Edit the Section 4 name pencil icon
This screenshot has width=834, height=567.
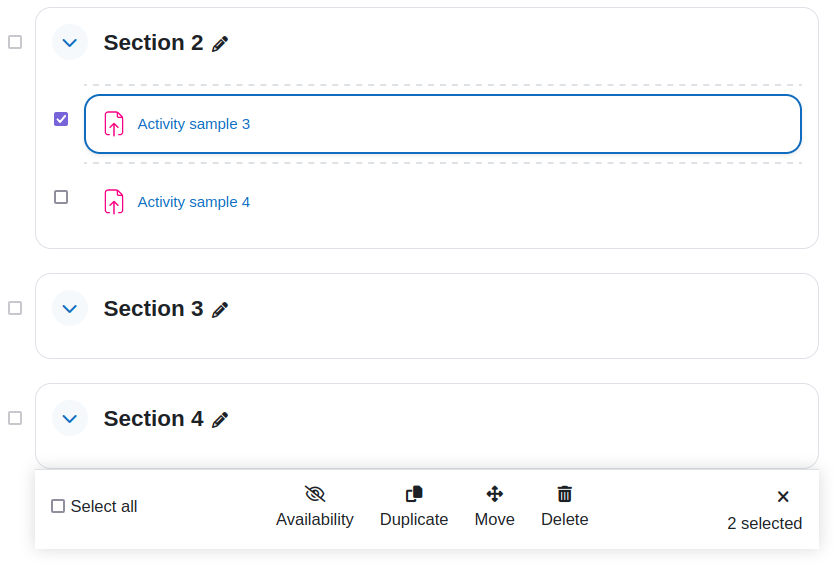click(220, 420)
